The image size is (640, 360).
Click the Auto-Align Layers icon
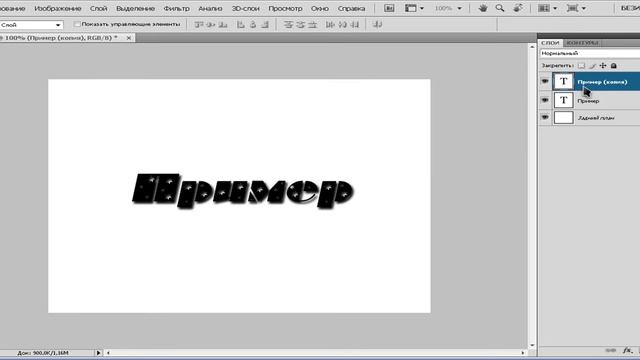tap(378, 25)
